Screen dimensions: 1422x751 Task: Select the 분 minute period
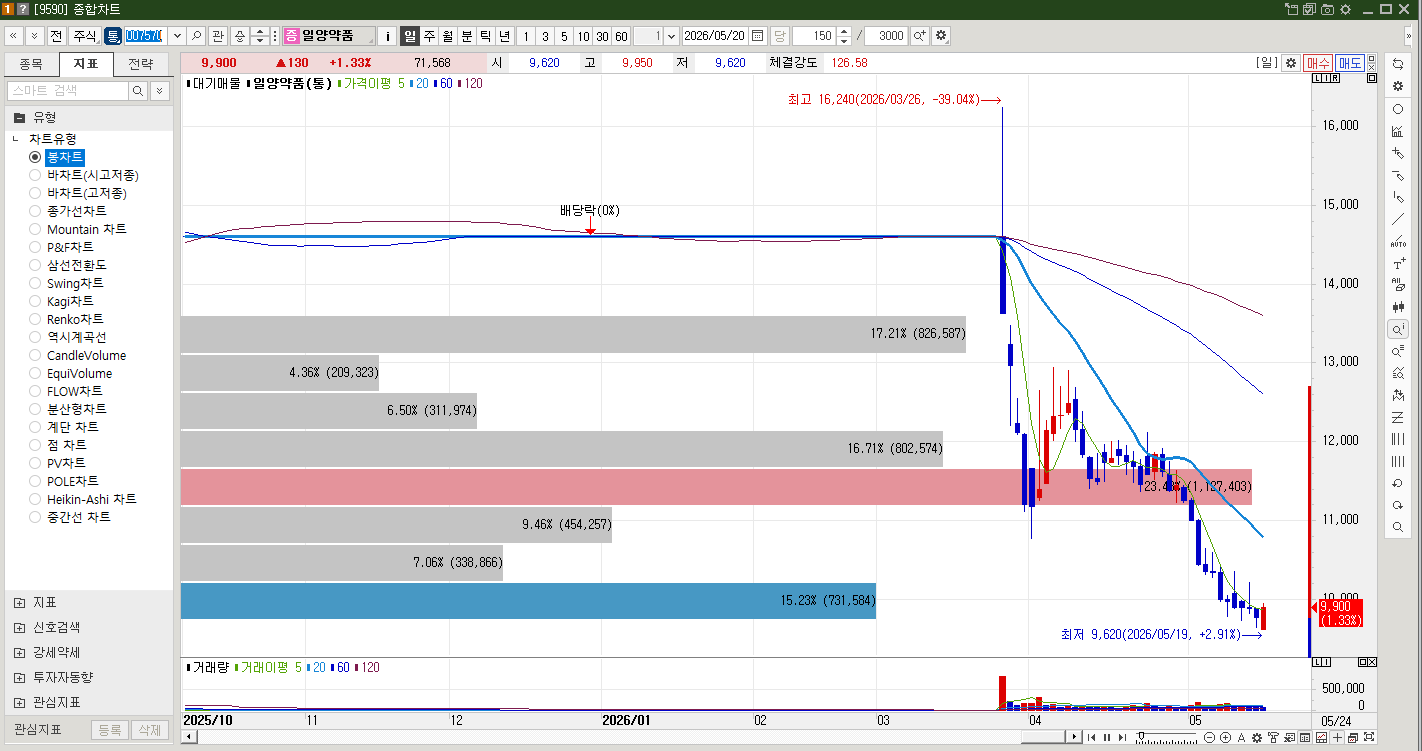(467, 36)
